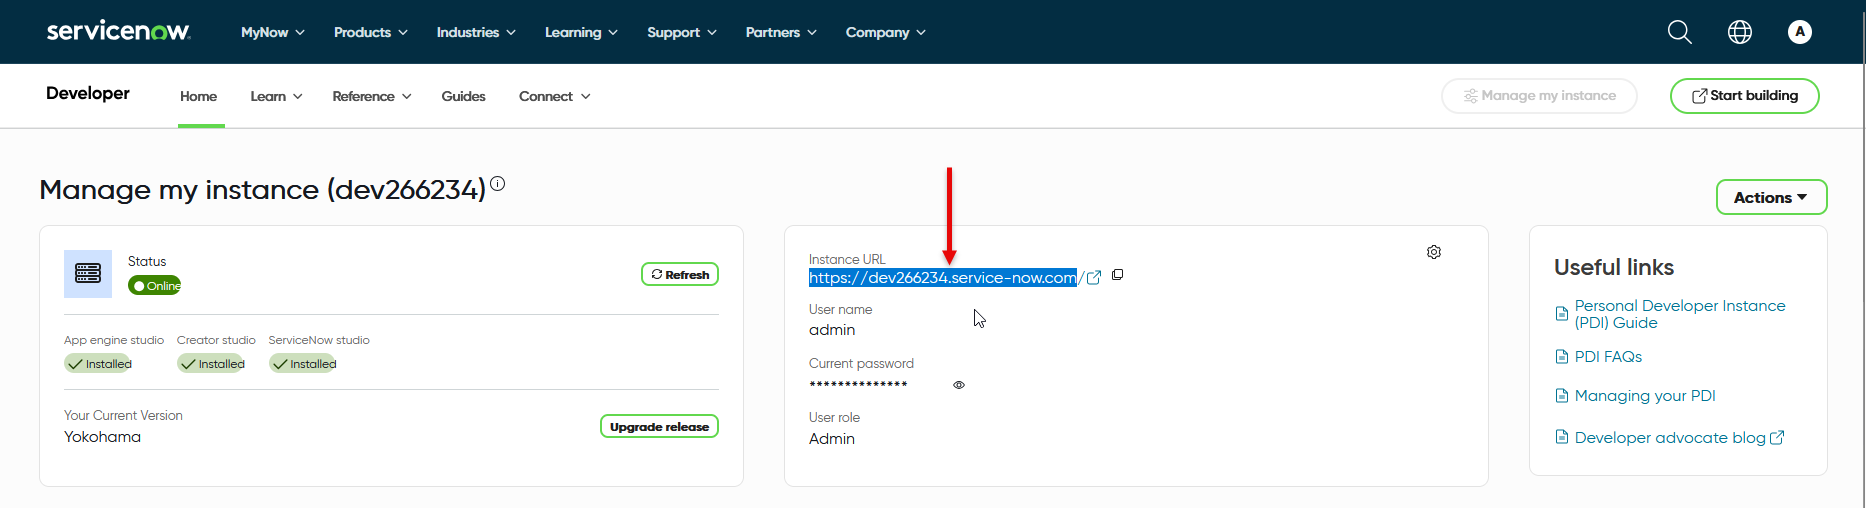Click the Upgrade release button
Image resolution: width=1866 pixels, height=508 pixels.
(x=659, y=426)
